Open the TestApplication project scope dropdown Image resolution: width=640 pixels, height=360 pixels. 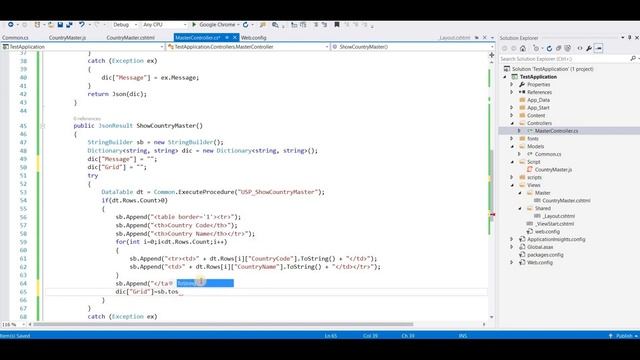click(x=162, y=47)
